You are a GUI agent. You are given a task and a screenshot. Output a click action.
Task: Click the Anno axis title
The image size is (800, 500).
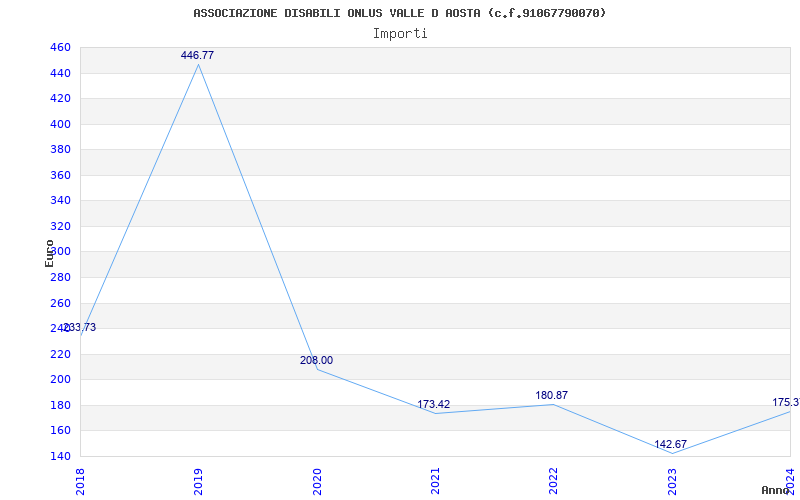pyautogui.click(x=775, y=490)
